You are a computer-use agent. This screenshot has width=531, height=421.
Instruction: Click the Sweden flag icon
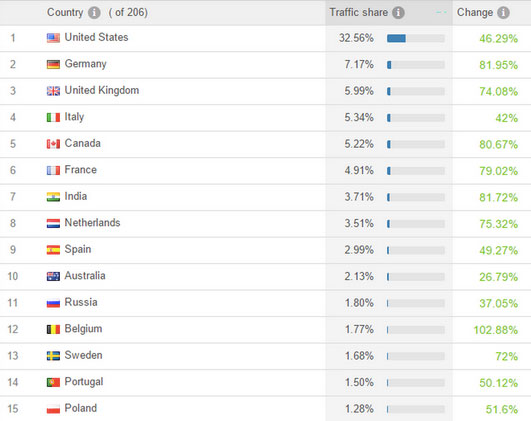(x=53, y=356)
